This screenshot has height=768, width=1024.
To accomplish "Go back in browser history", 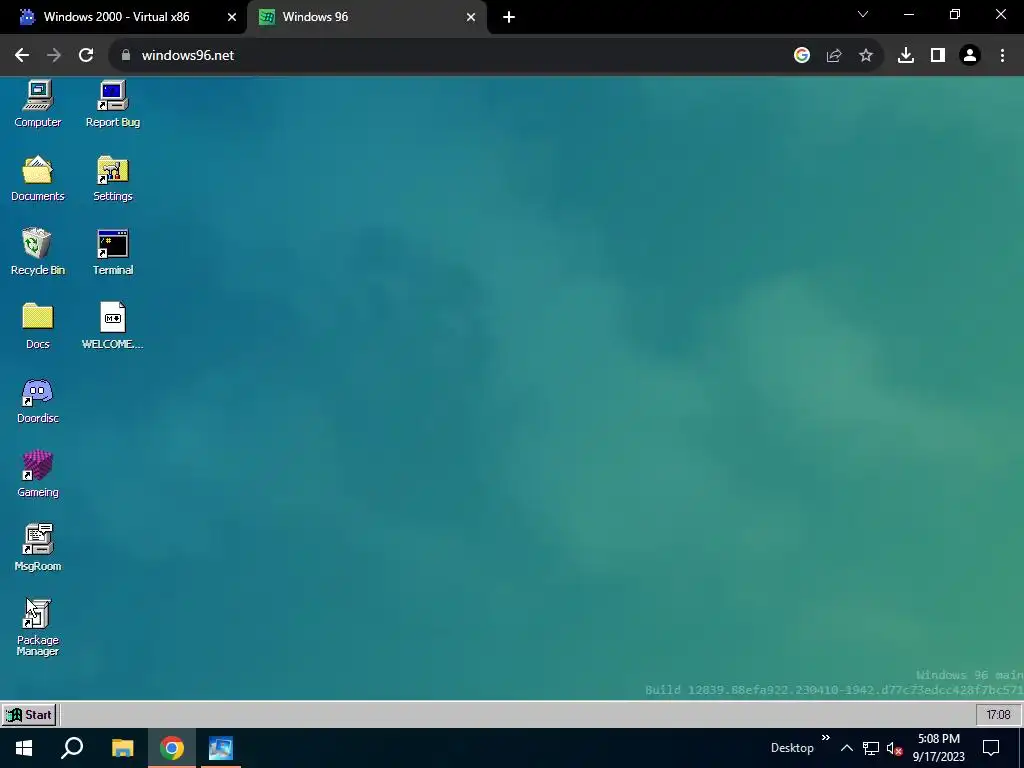I will tap(22, 56).
